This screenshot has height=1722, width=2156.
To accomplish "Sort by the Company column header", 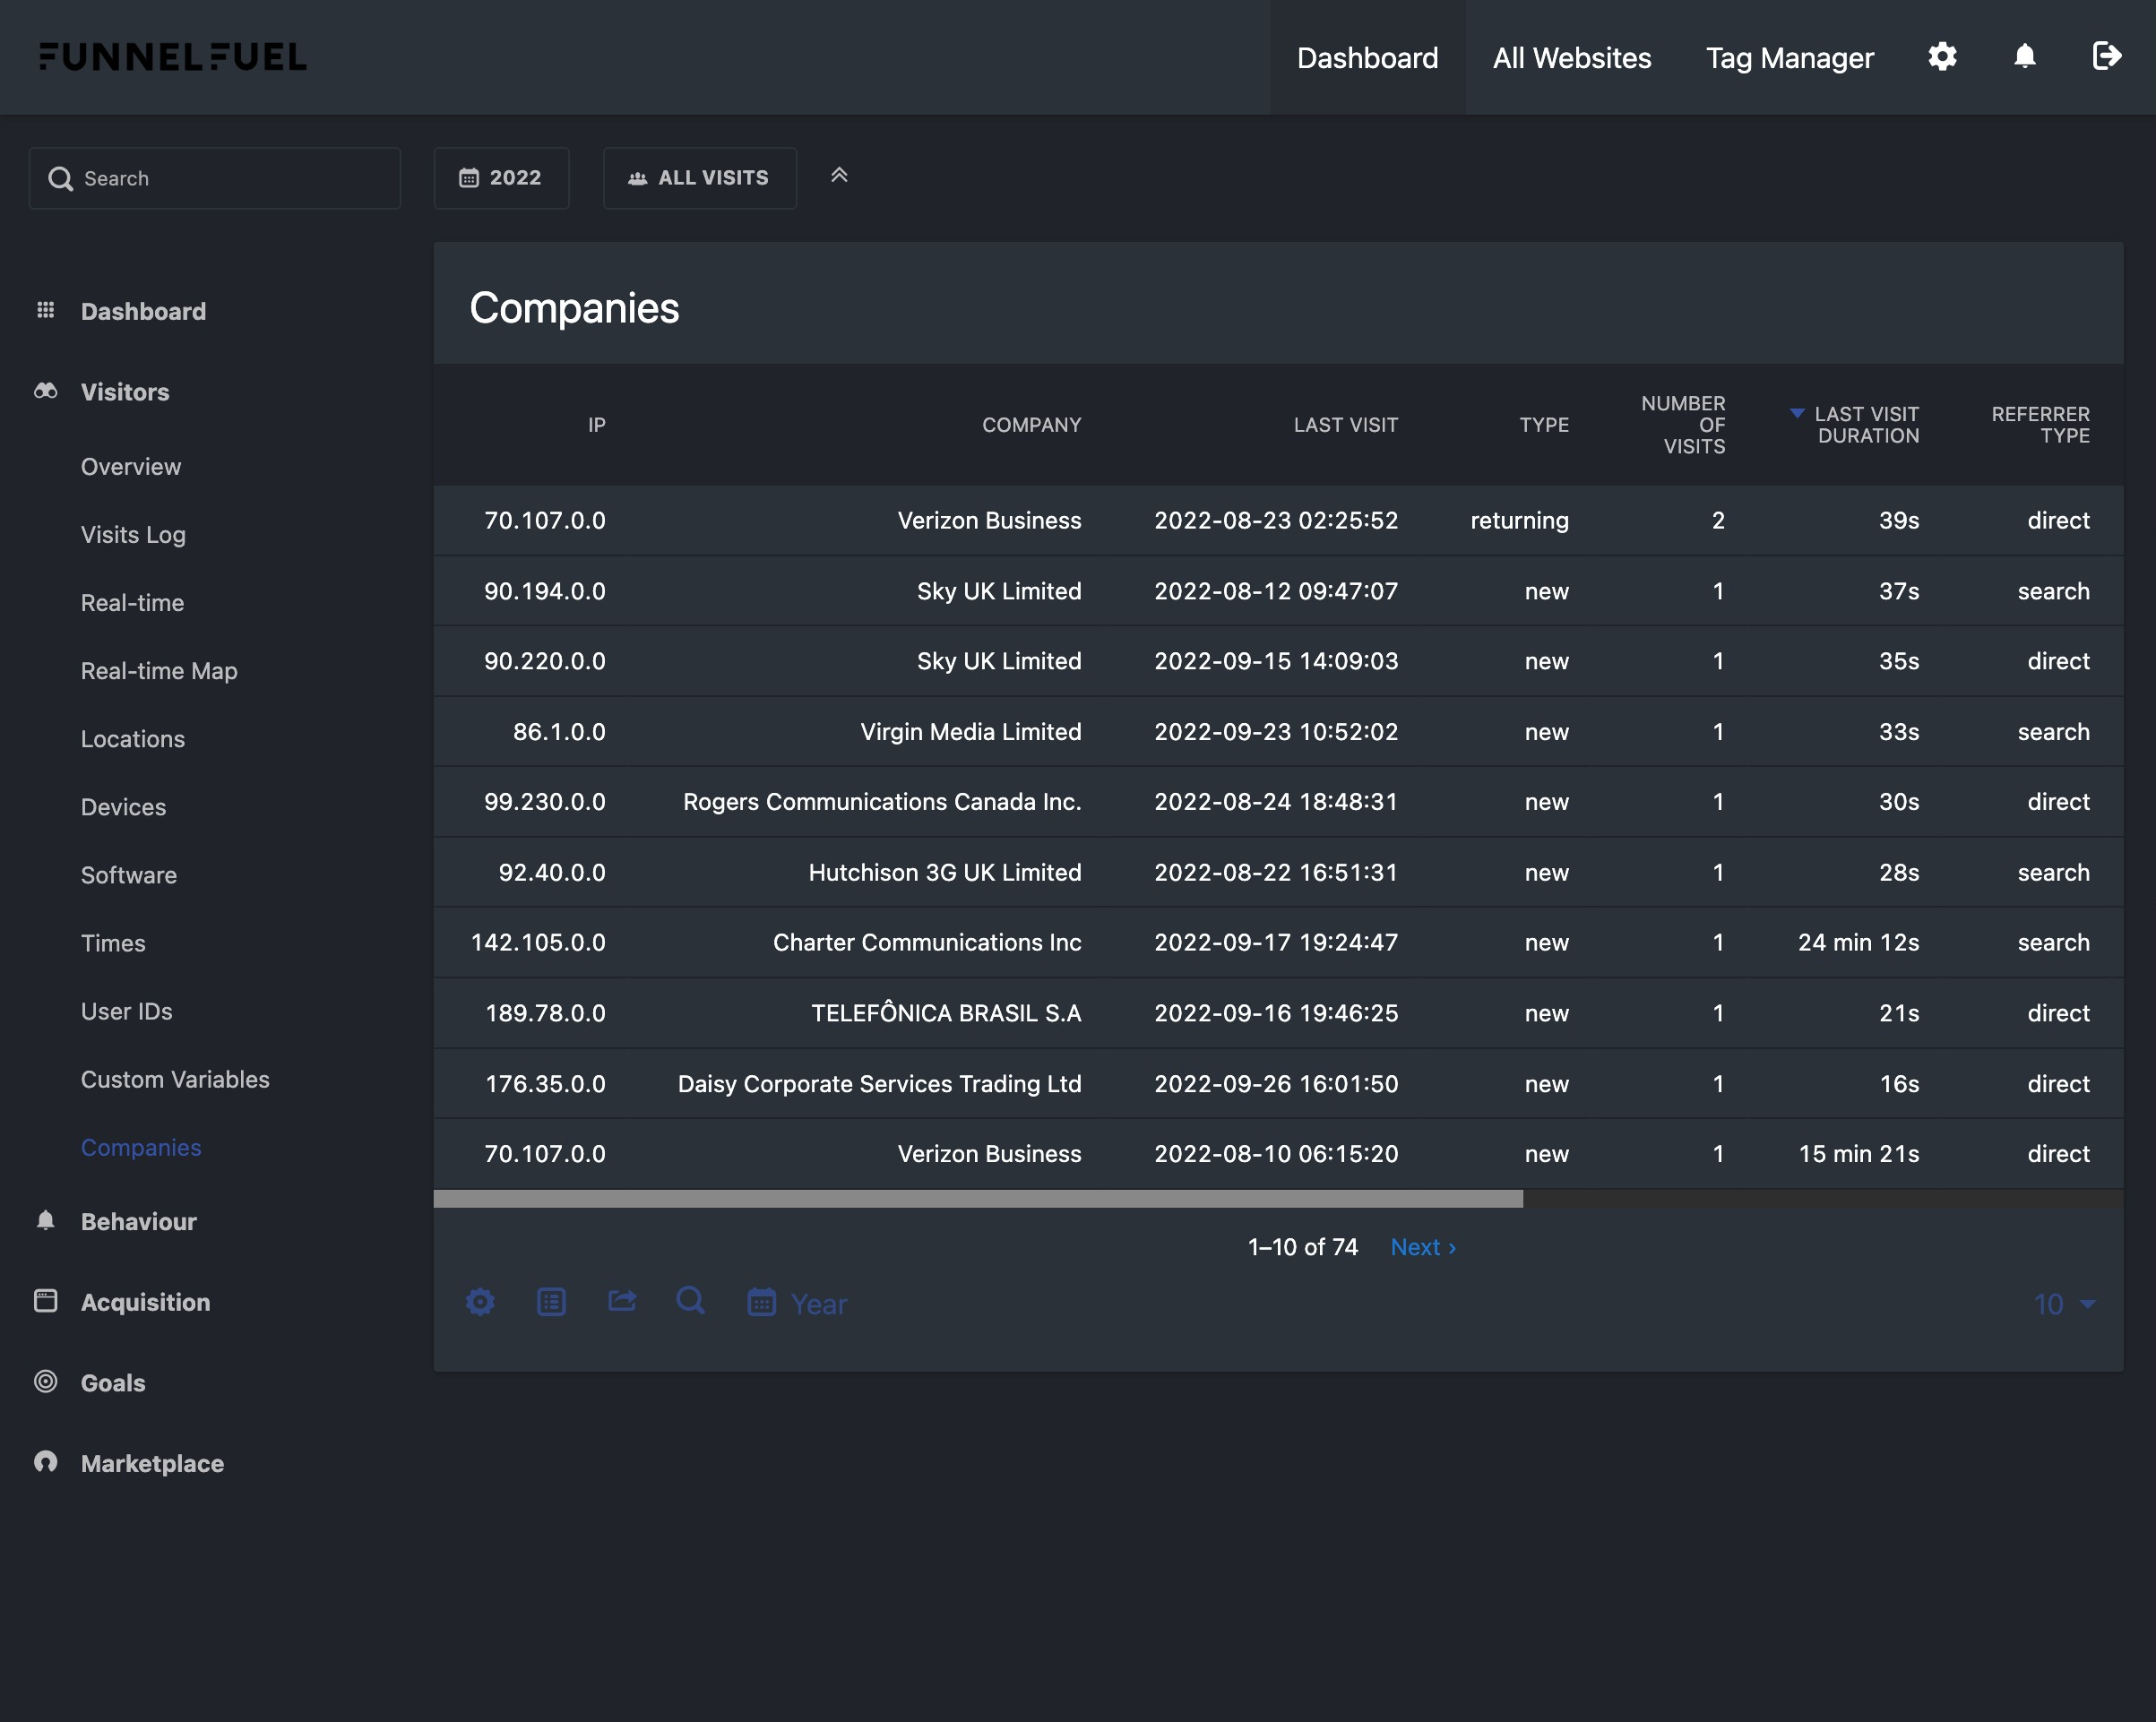I will [x=1031, y=425].
